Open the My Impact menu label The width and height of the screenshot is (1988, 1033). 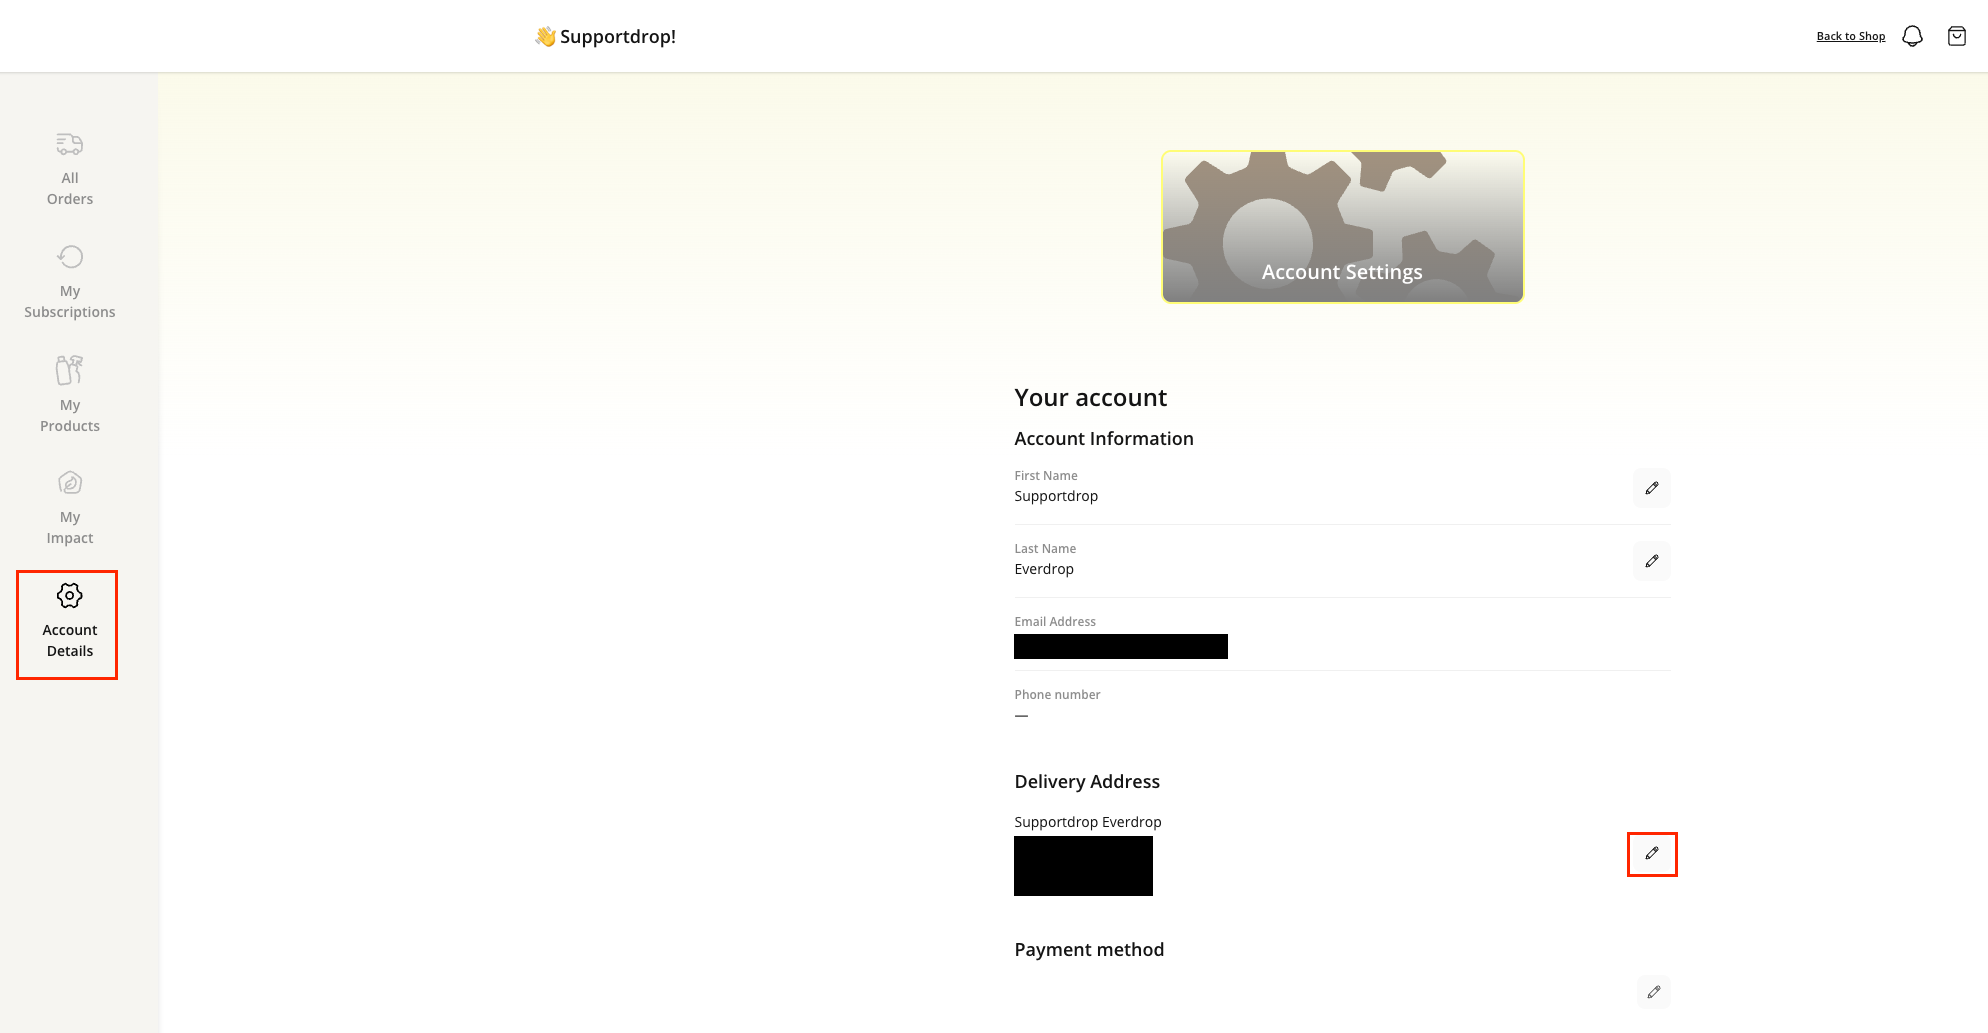tap(70, 528)
